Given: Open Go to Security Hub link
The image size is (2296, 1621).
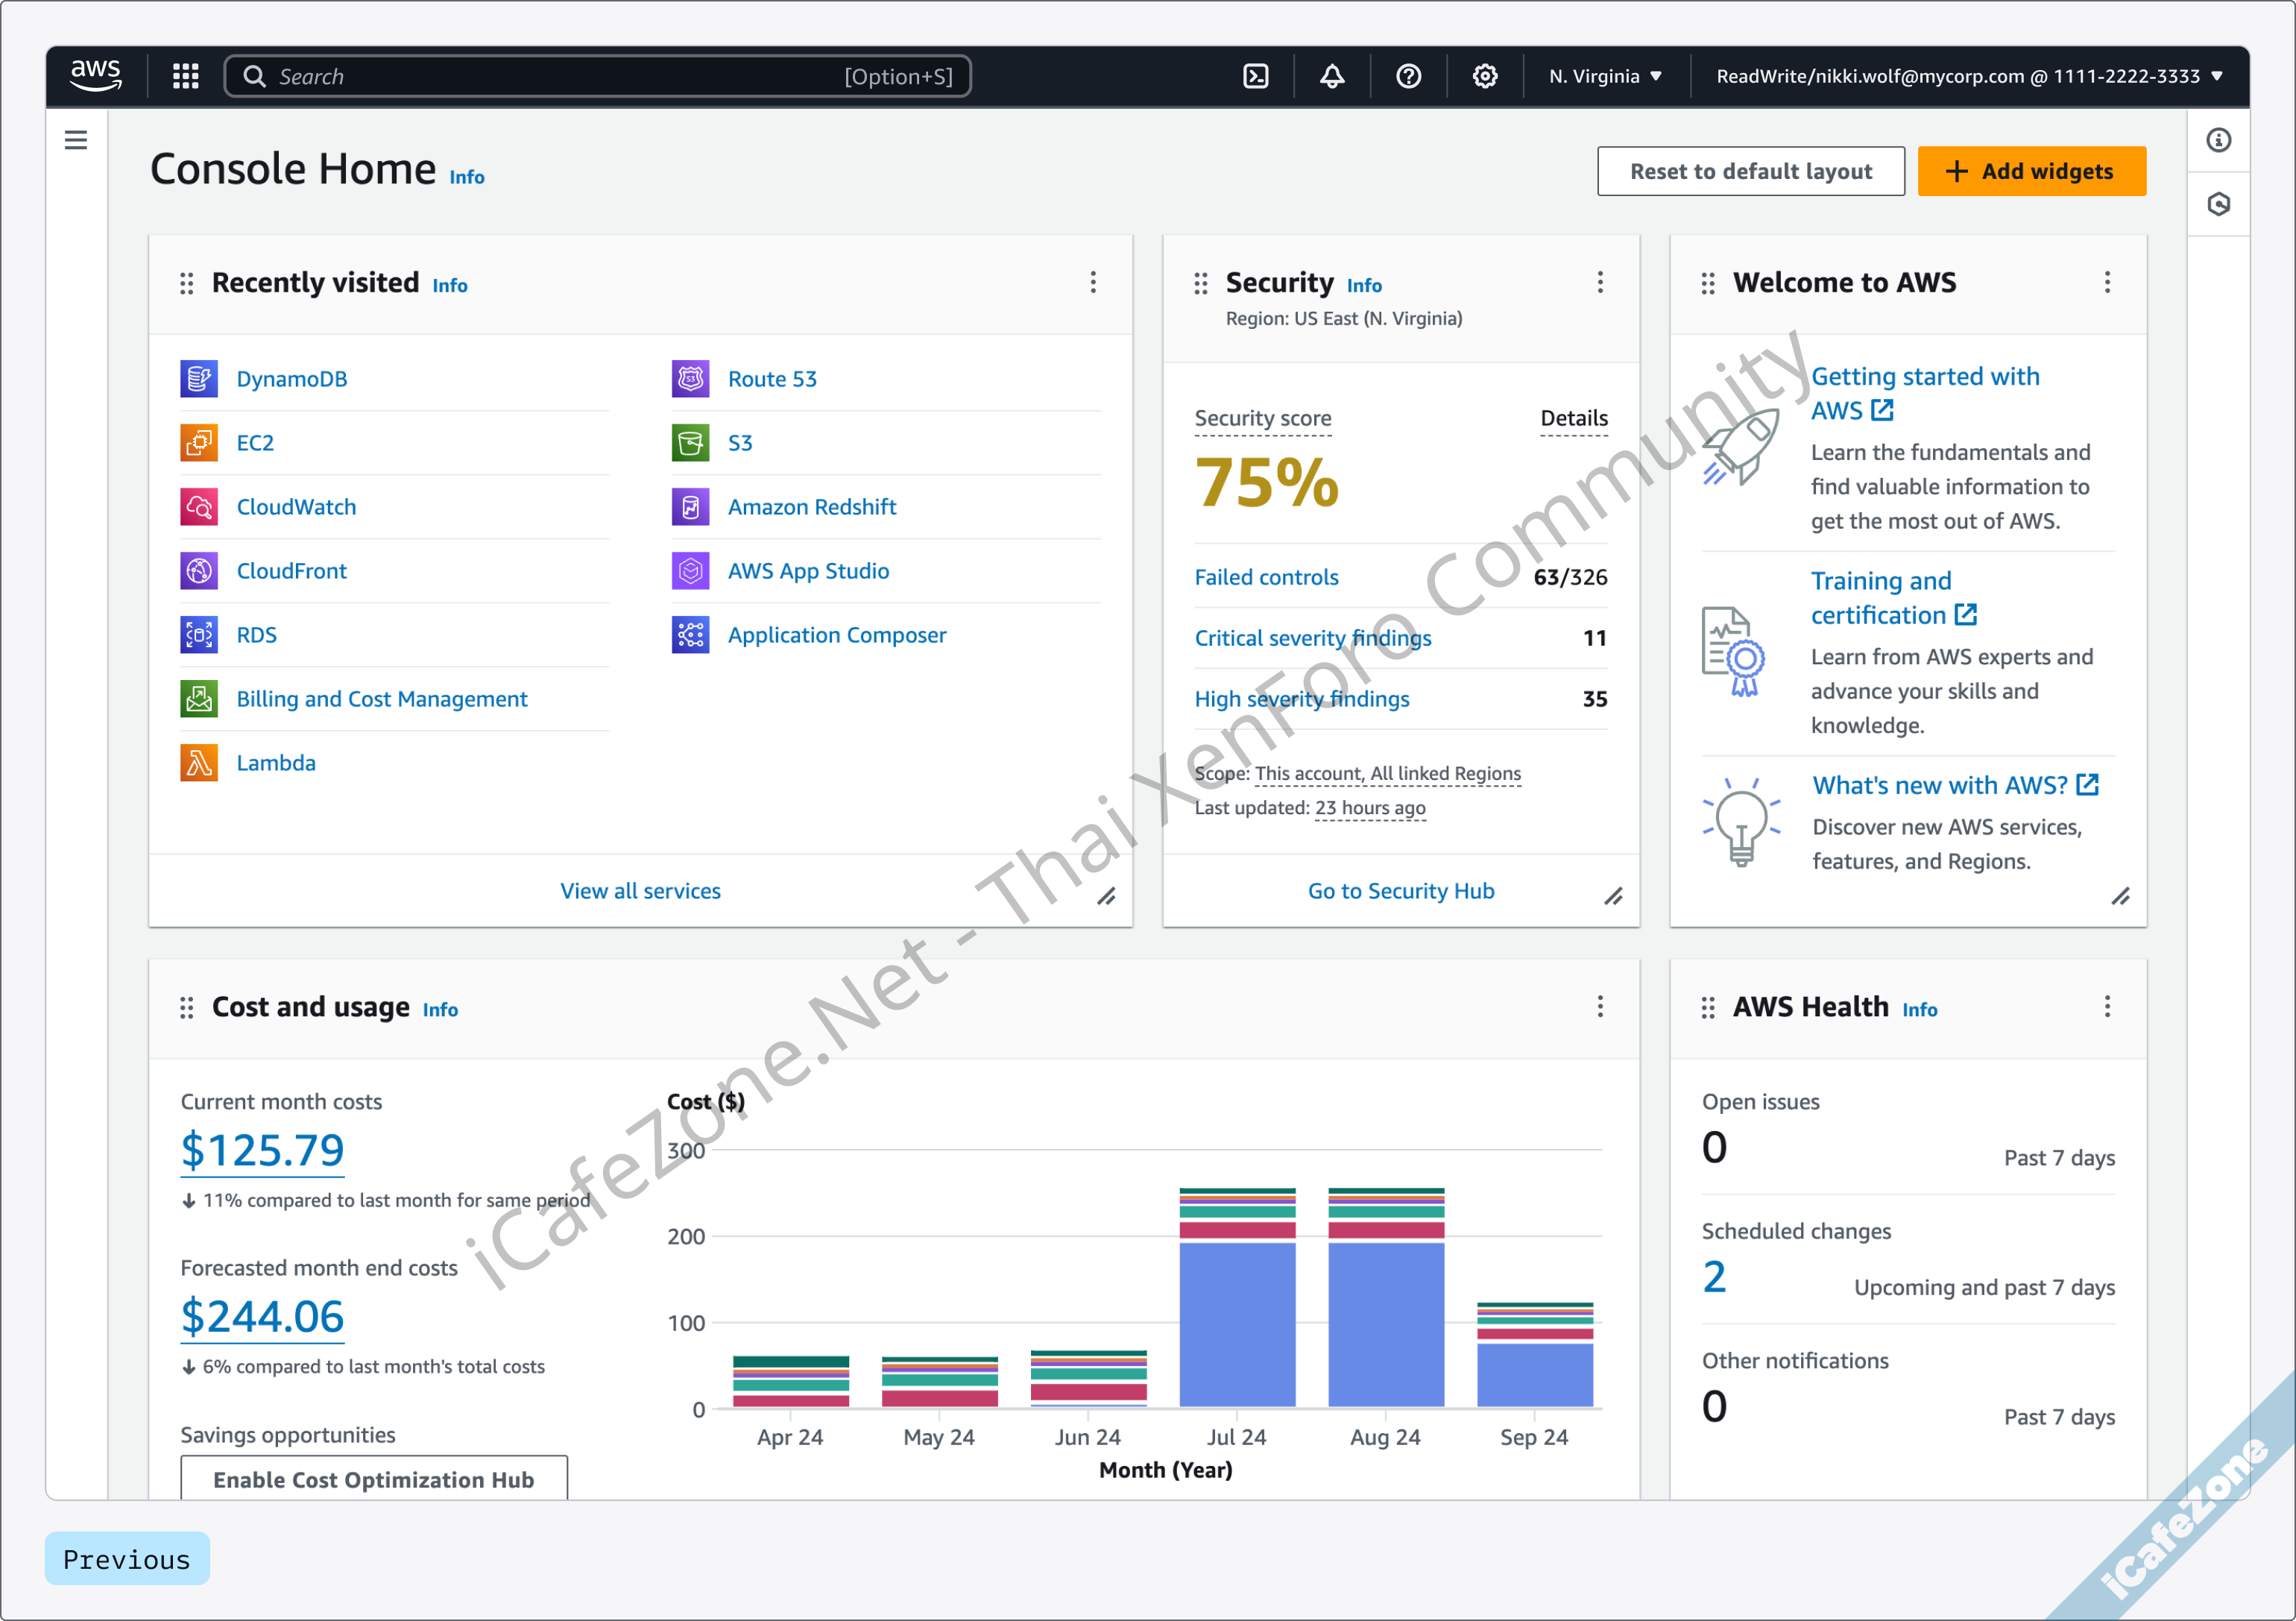Looking at the screenshot, I should click(1400, 891).
